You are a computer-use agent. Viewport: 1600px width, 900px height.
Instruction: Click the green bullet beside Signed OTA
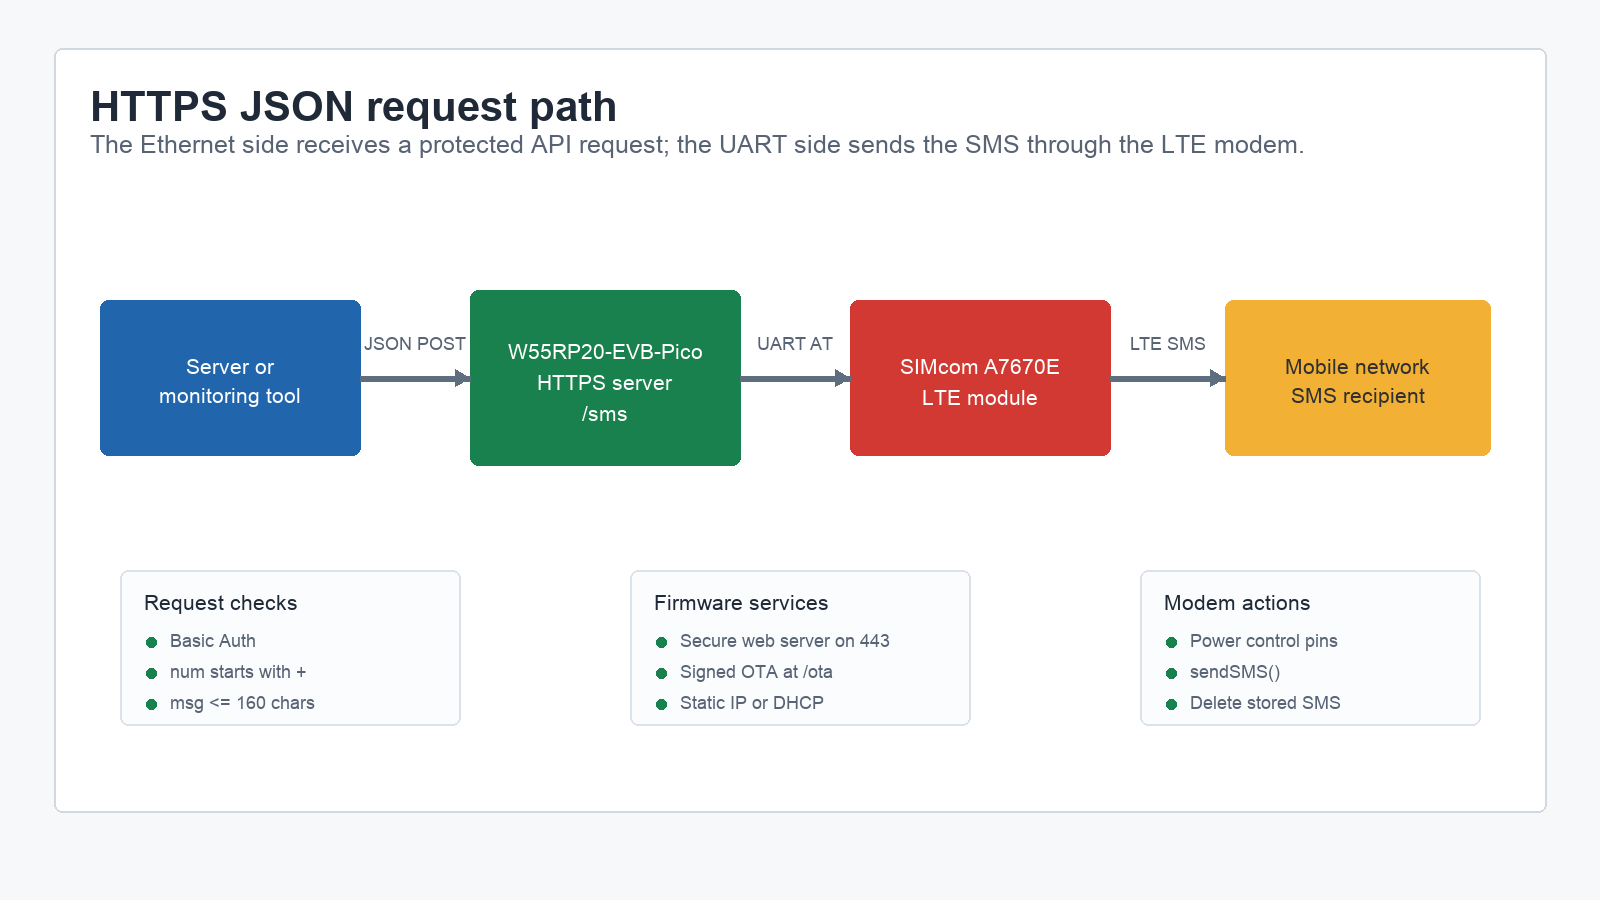point(662,673)
